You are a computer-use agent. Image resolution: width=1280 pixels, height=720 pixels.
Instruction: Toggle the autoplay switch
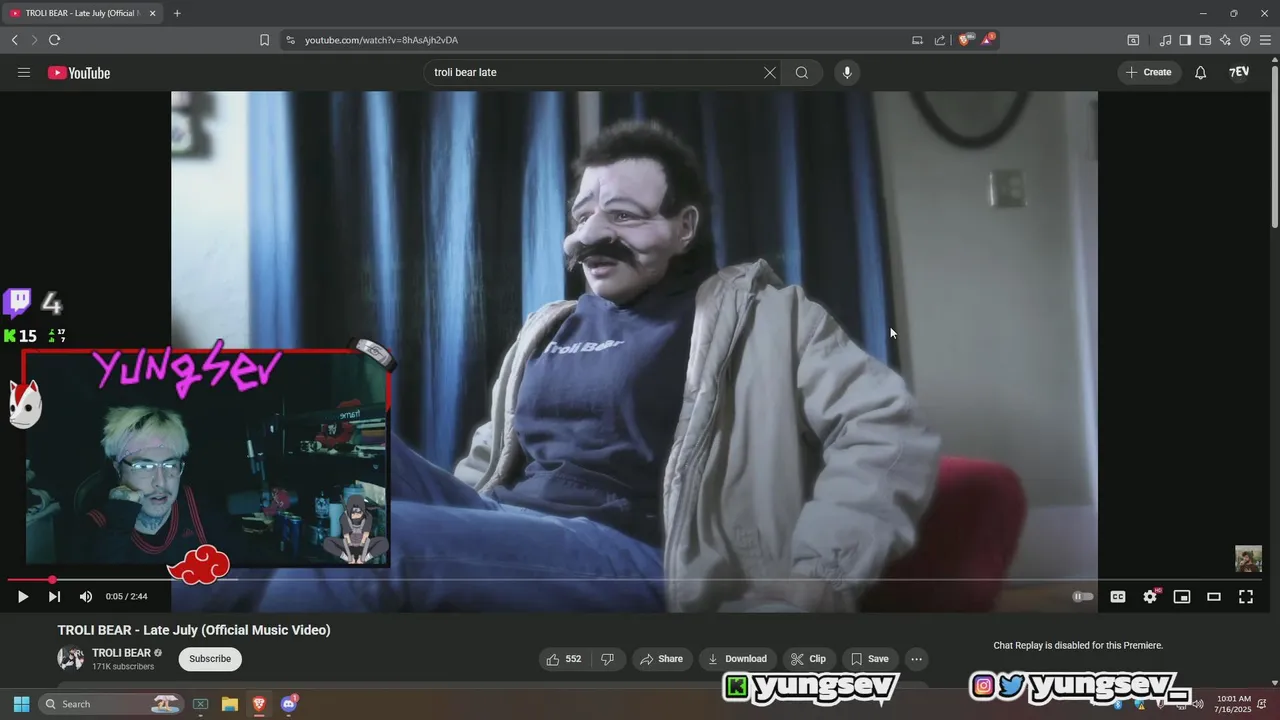(x=1083, y=596)
